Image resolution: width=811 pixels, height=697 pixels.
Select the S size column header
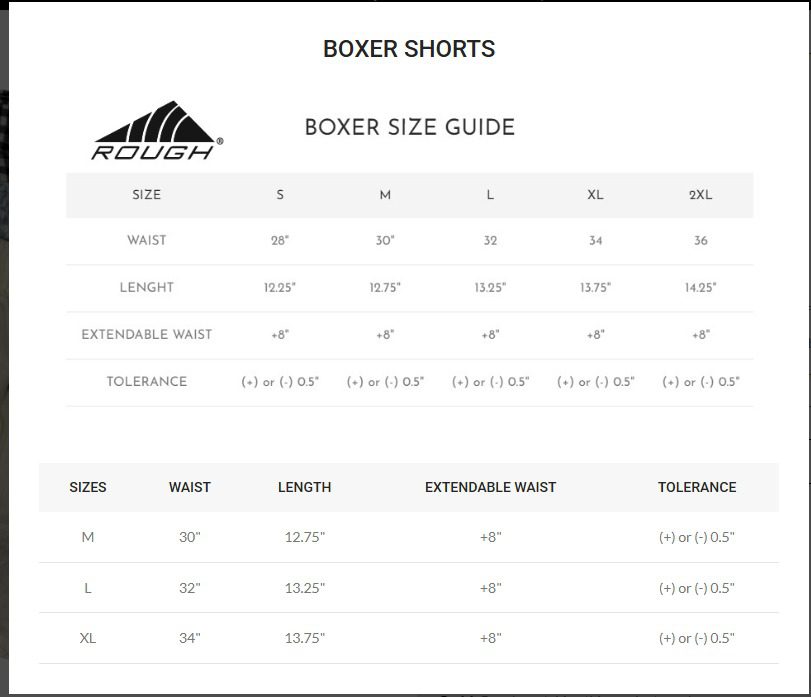(280, 195)
